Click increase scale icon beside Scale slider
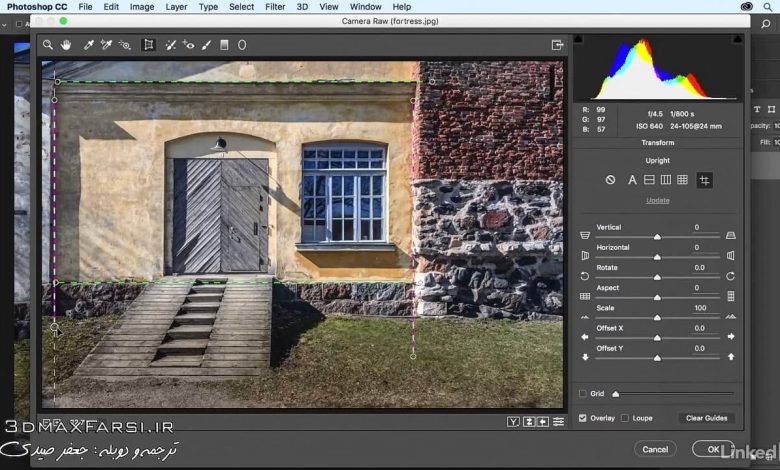 (x=730, y=316)
